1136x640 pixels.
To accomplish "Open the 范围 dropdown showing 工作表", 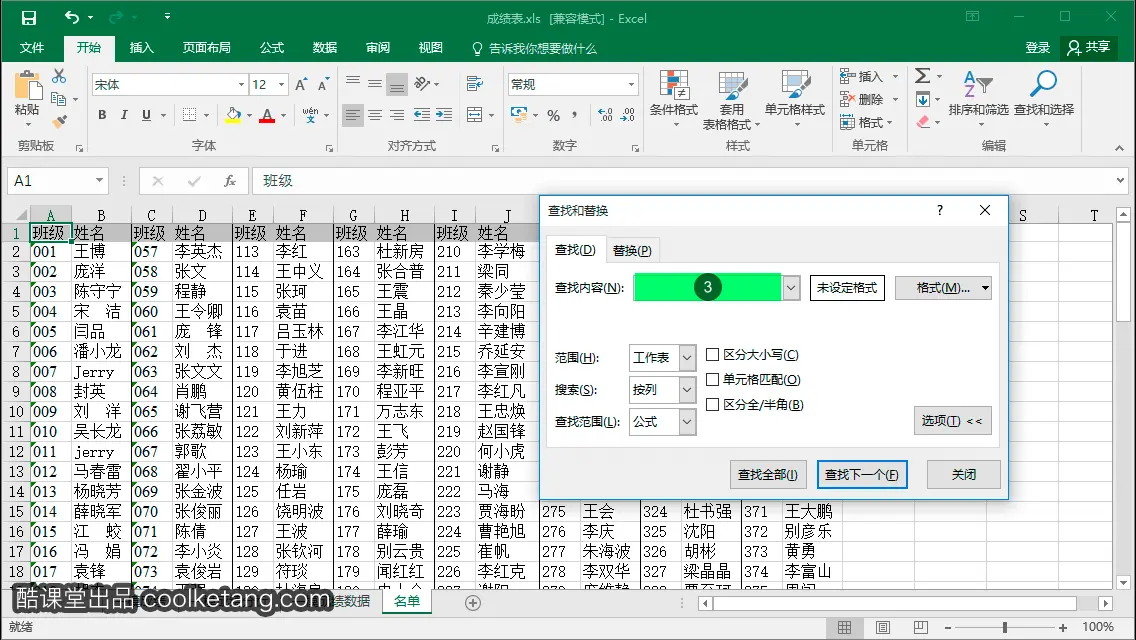I will (x=686, y=357).
